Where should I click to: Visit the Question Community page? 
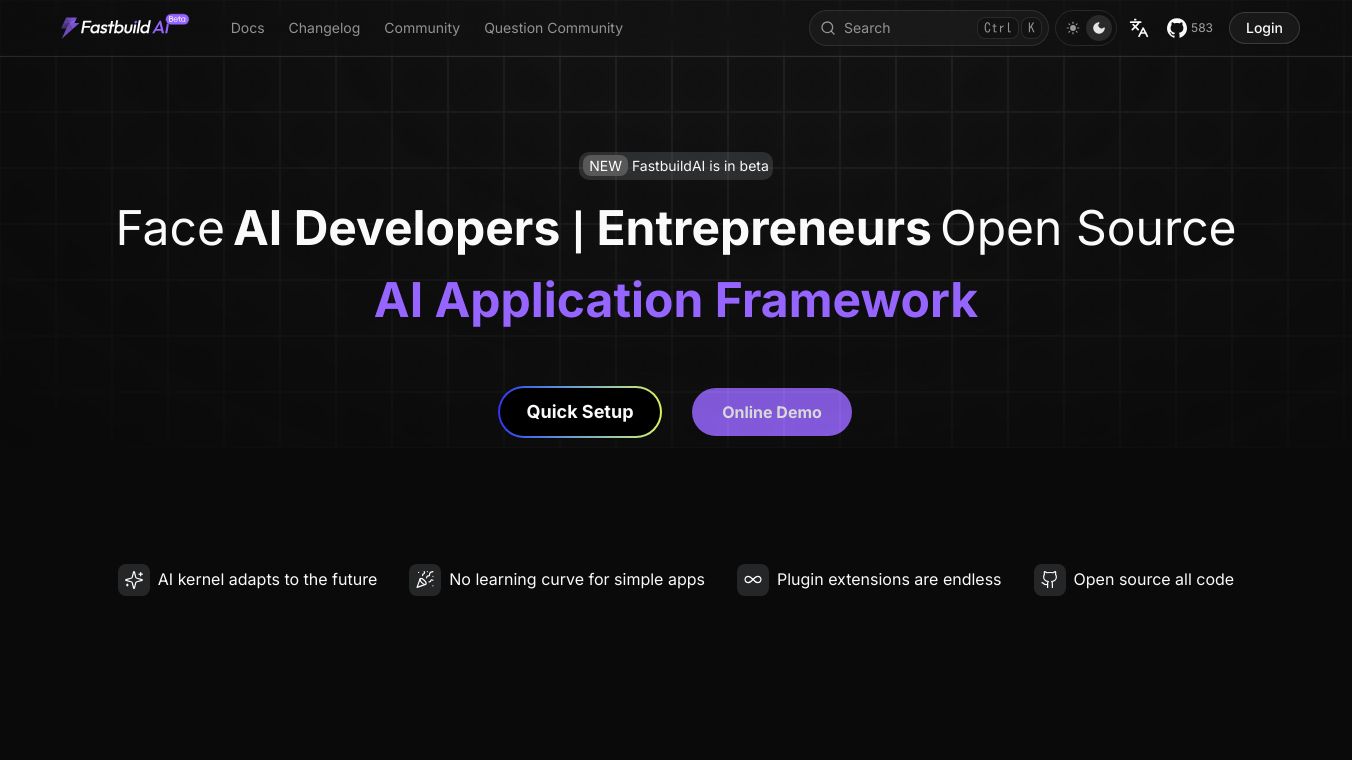tap(553, 28)
